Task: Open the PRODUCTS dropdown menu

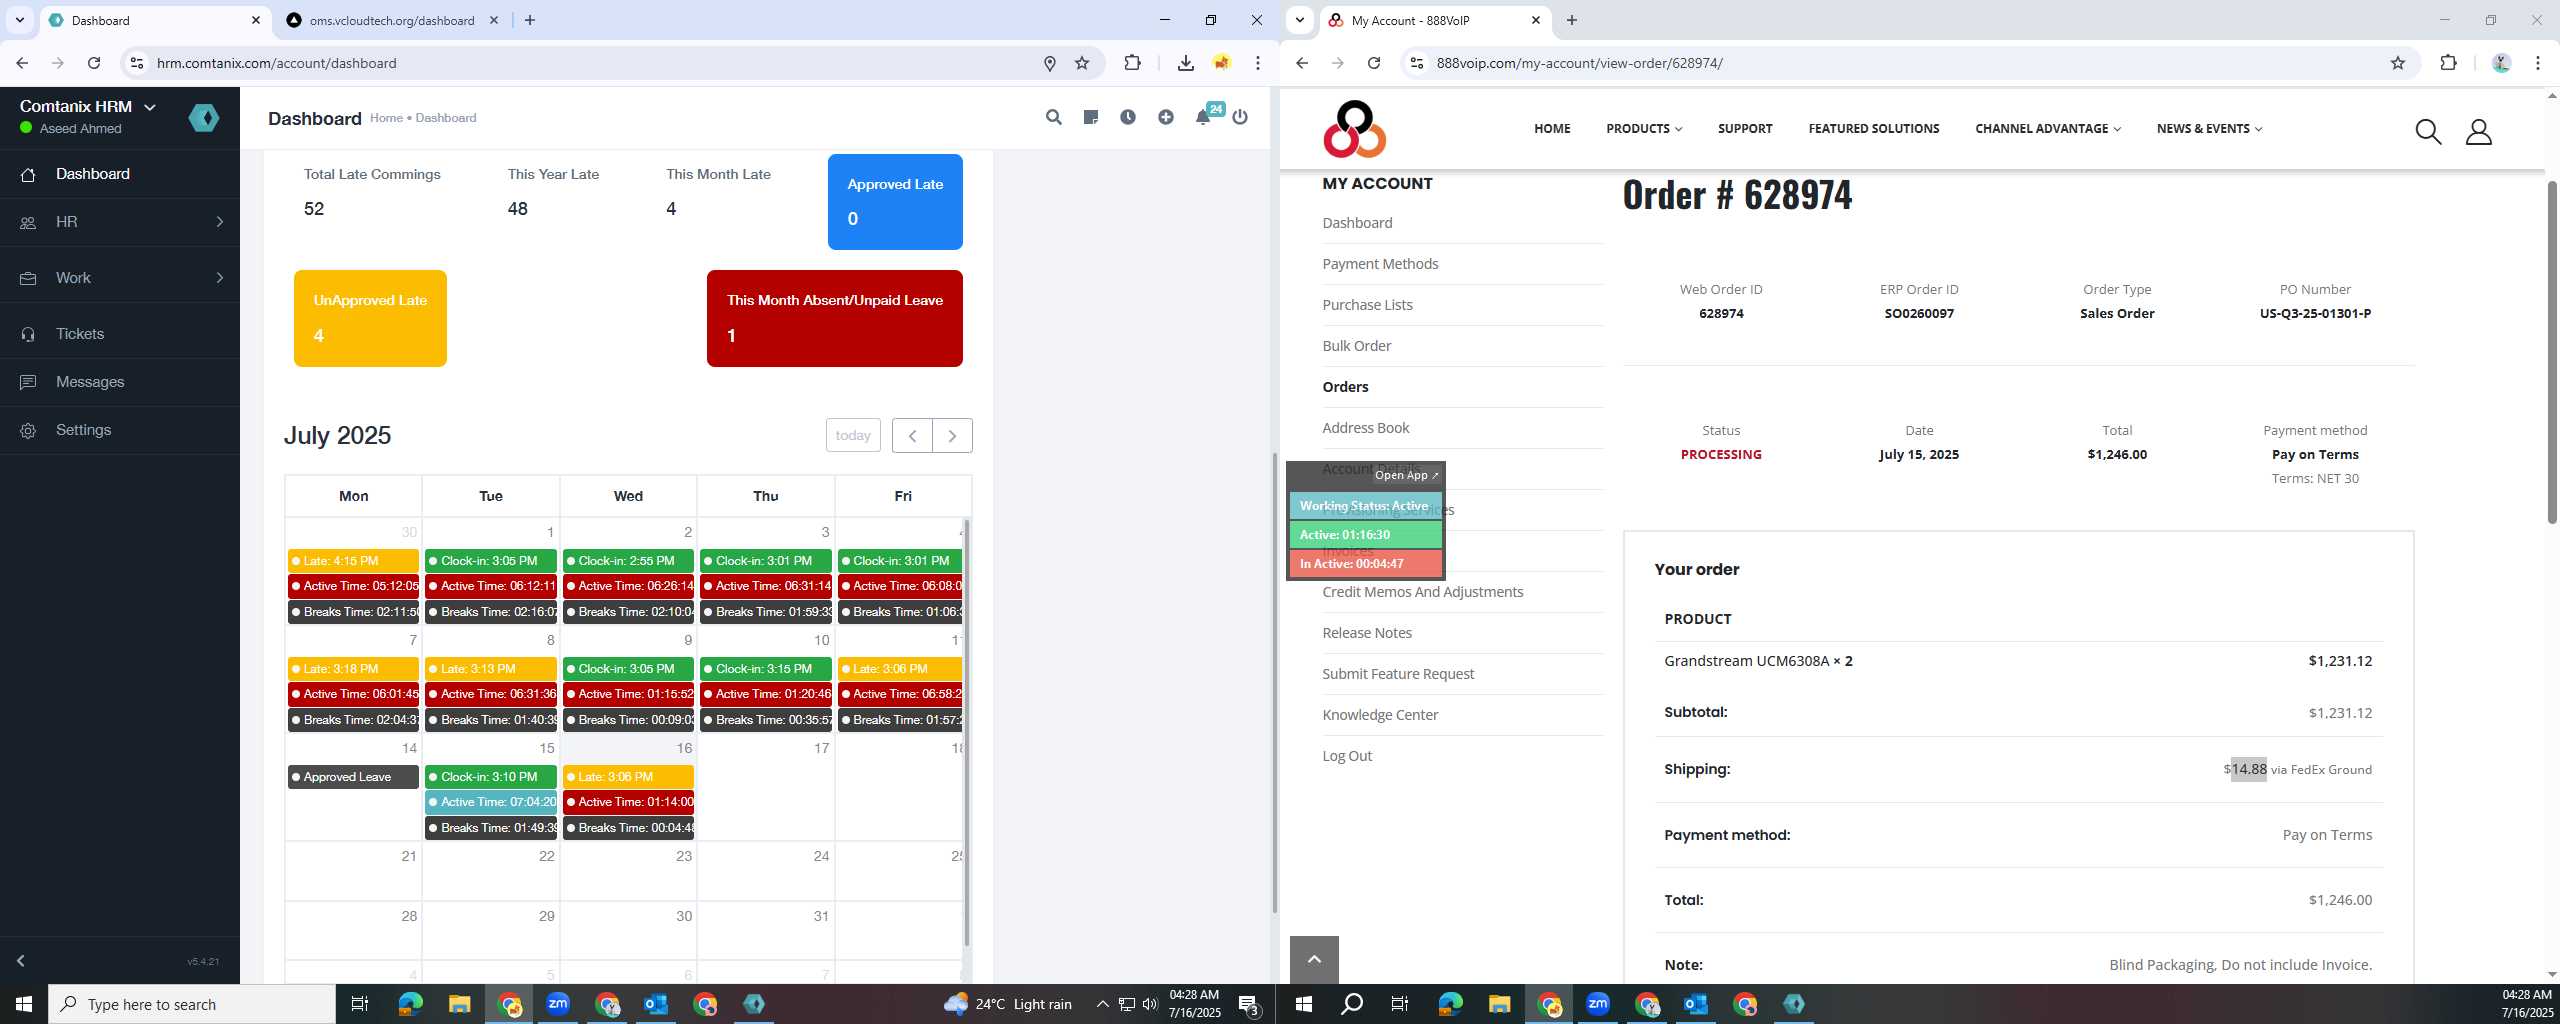Action: point(1644,129)
